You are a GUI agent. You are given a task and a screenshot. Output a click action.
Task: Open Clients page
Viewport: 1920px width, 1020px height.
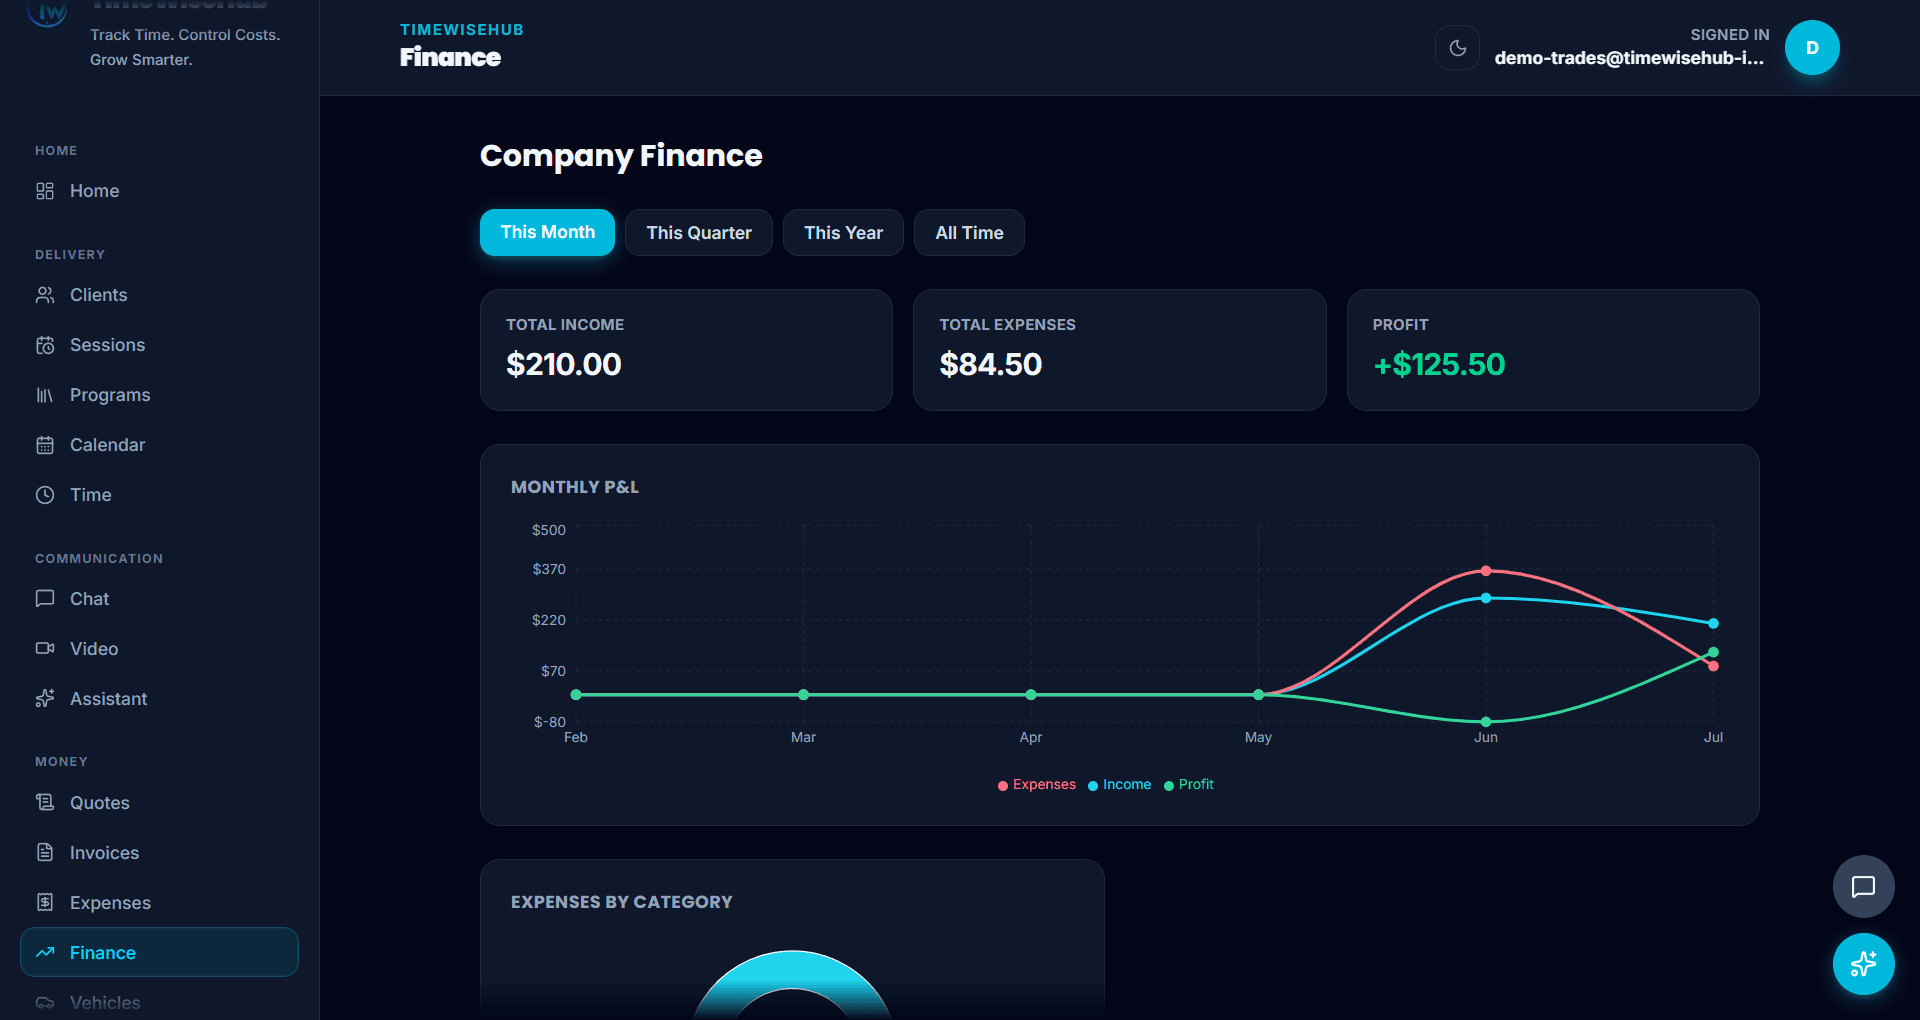click(x=159, y=295)
